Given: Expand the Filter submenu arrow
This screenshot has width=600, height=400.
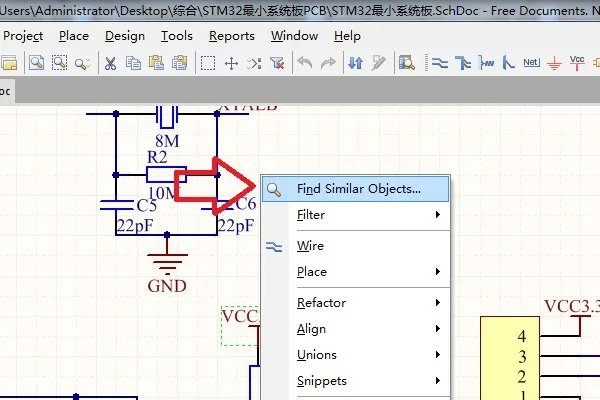Looking at the screenshot, I should click(438, 215).
